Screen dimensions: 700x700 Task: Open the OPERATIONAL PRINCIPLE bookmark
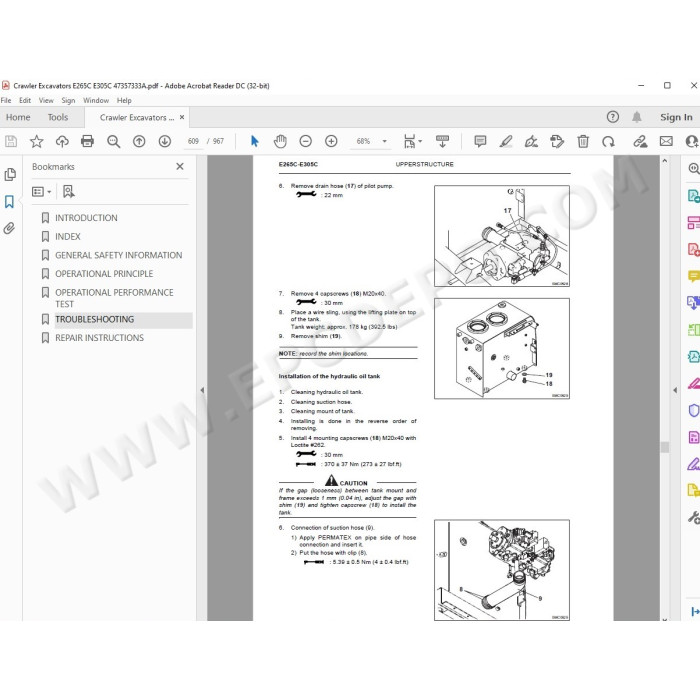(104, 274)
